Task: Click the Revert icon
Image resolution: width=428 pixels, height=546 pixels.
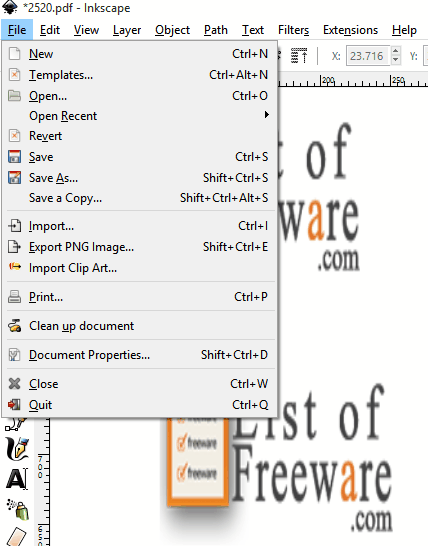Action: click(14, 136)
